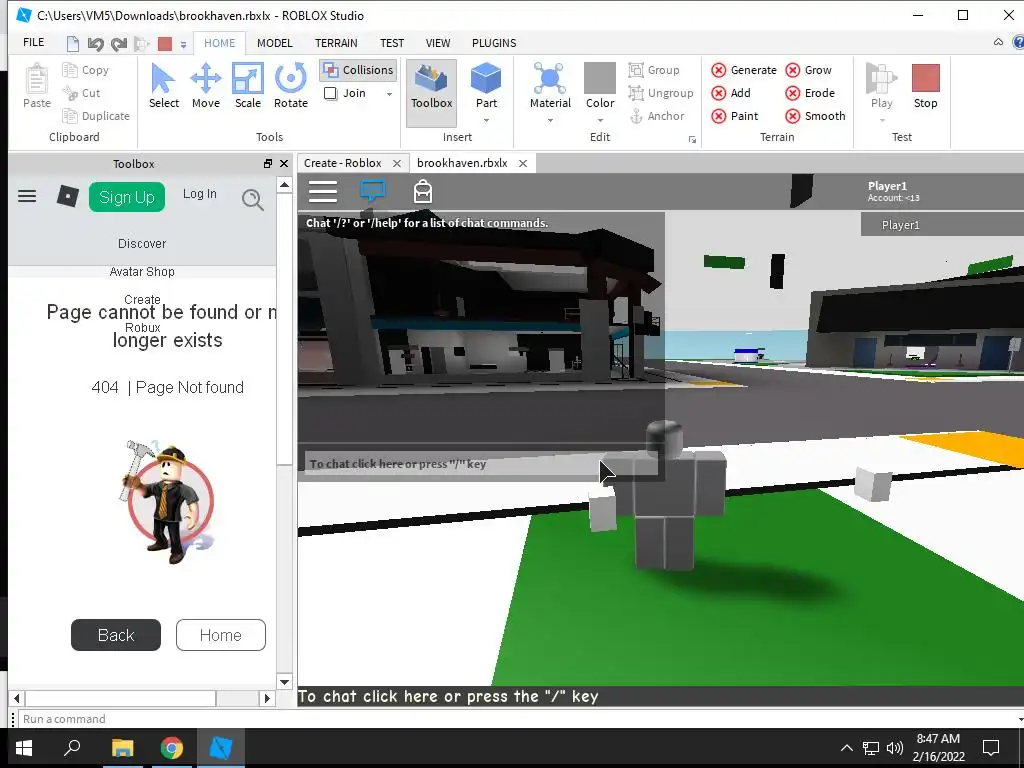Copy the selection
The width and height of the screenshot is (1024, 768).
click(x=86, y=70)
